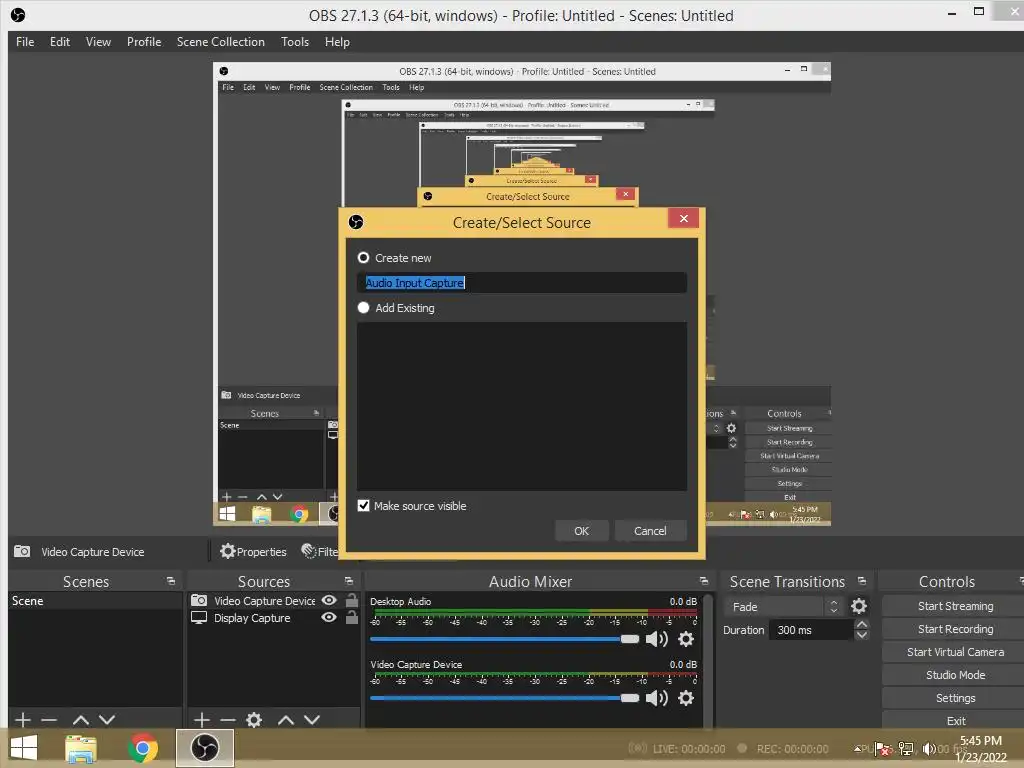Launch Chrome from the taskbar
Viewport: 1024px width, 768px height.
pos(143,748)
